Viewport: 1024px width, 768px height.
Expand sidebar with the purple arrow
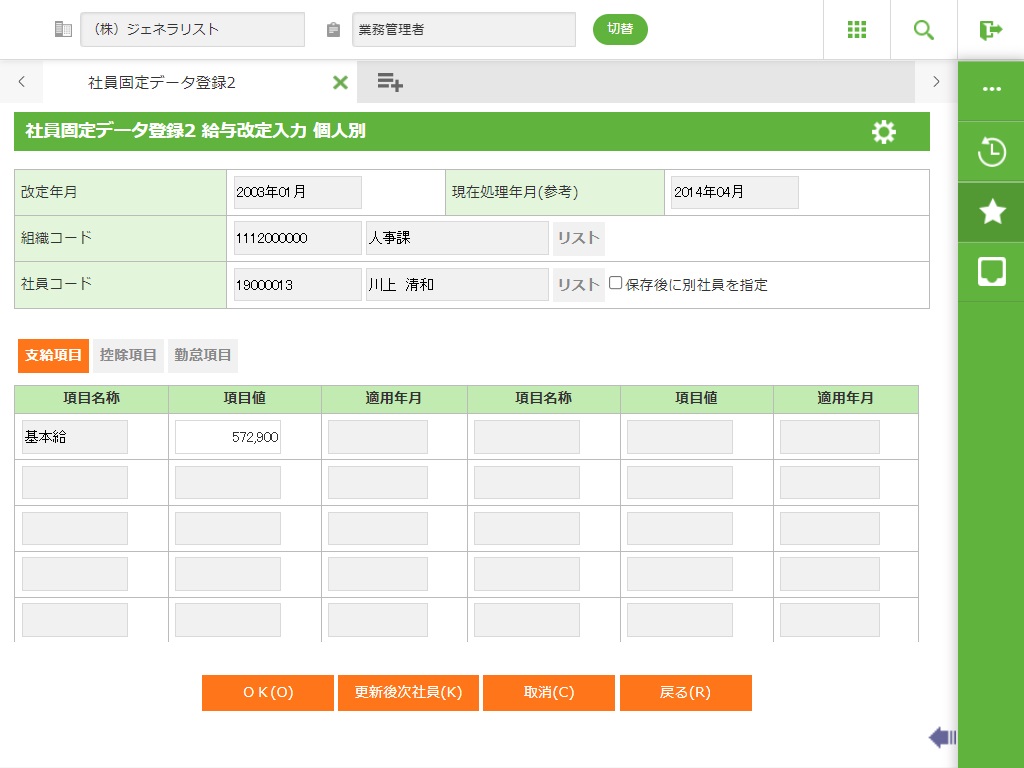click(x=942, y=738)
